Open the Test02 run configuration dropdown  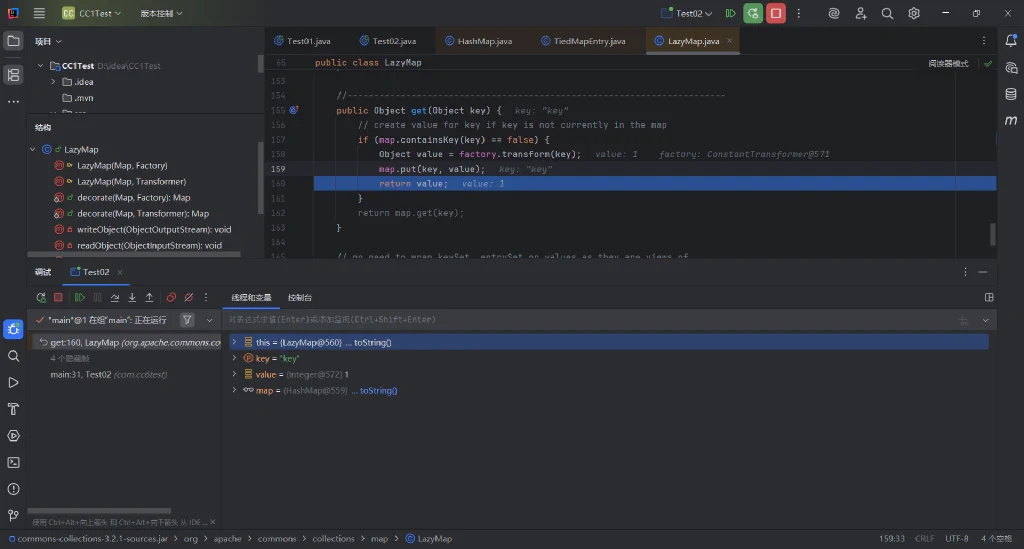[x=686, y=13]
